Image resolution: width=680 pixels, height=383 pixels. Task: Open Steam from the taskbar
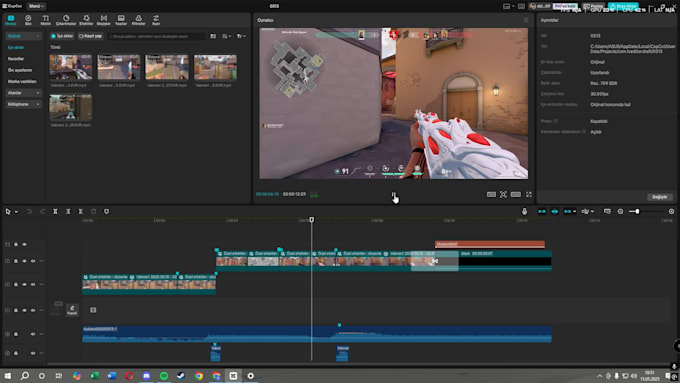pos(181,376)
